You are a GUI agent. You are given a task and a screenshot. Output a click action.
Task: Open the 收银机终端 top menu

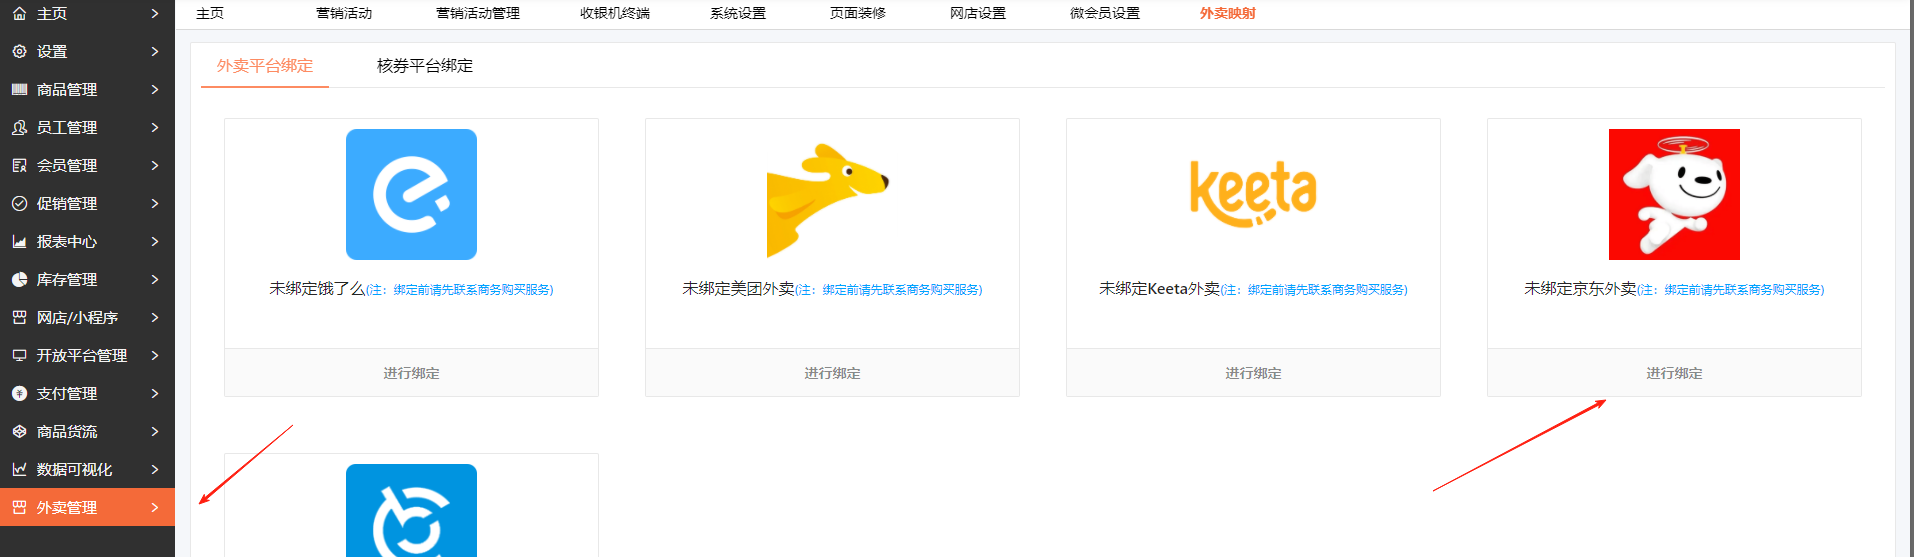615,13
